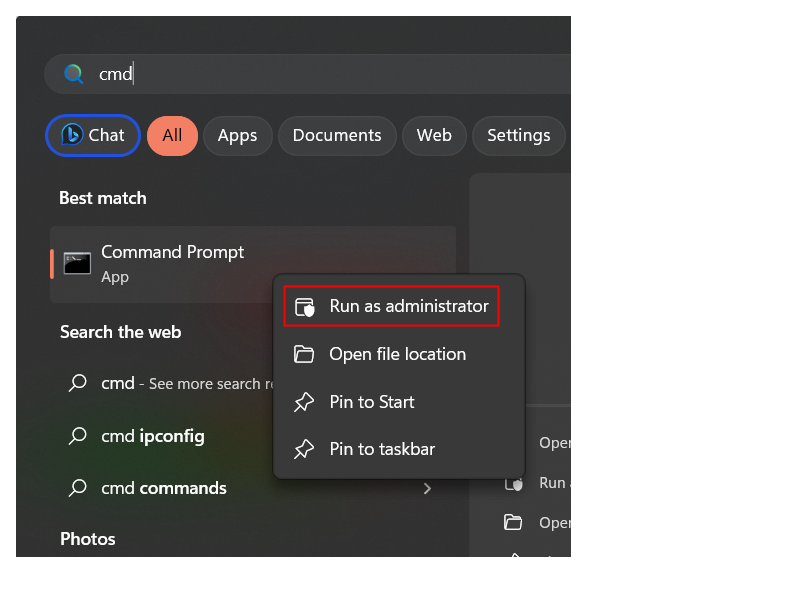Click the pin icon beside Pin to Start
This screenshot has height=600, width=800.
tap(304, 402)
